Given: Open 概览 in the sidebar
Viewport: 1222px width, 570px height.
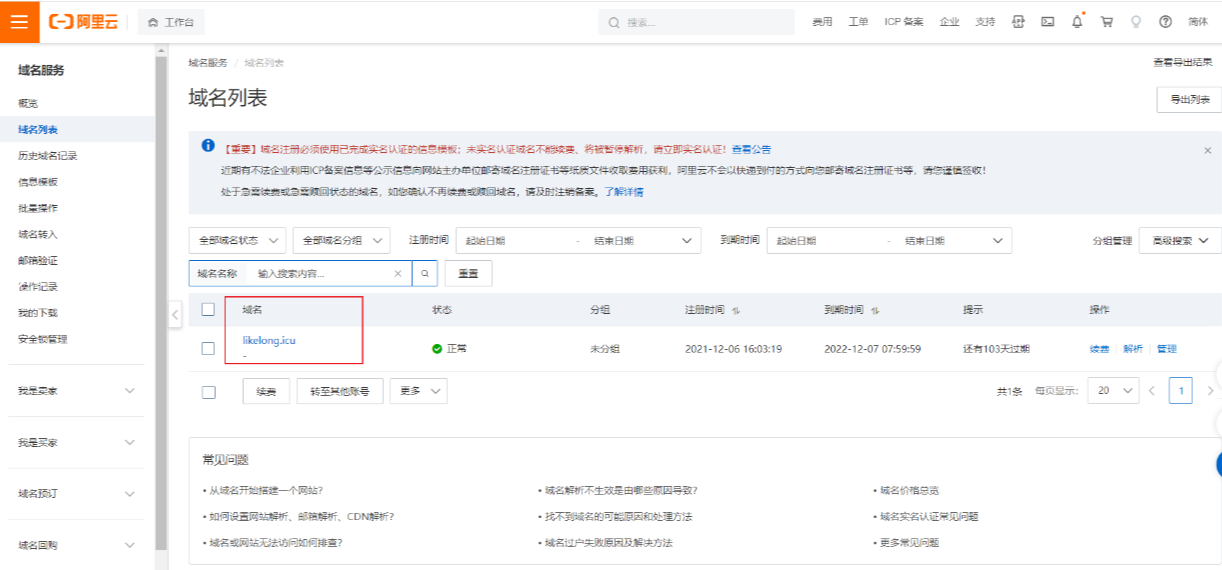Looking at the screenshot, I should [x=28, y=104].
